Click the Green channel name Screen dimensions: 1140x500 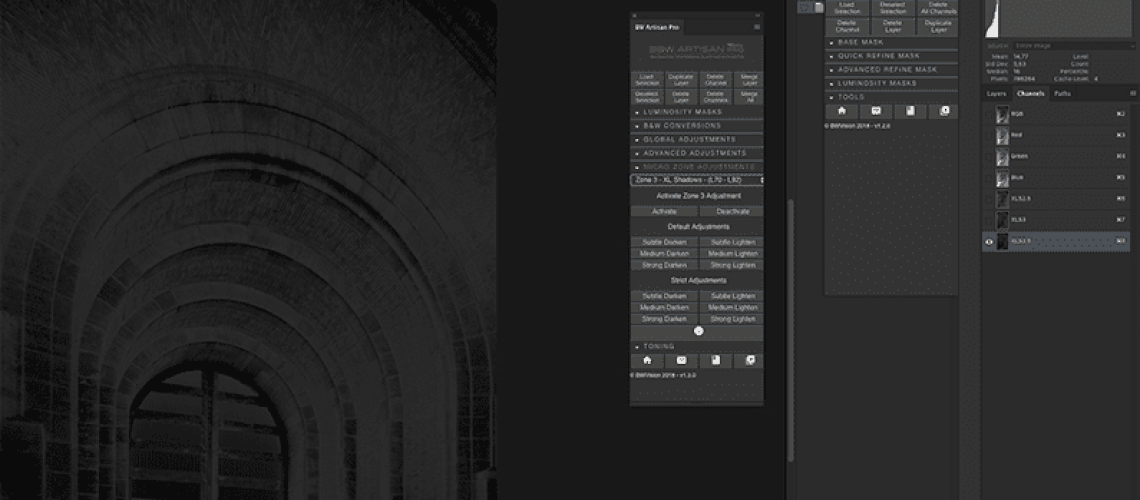point(1019,156)
